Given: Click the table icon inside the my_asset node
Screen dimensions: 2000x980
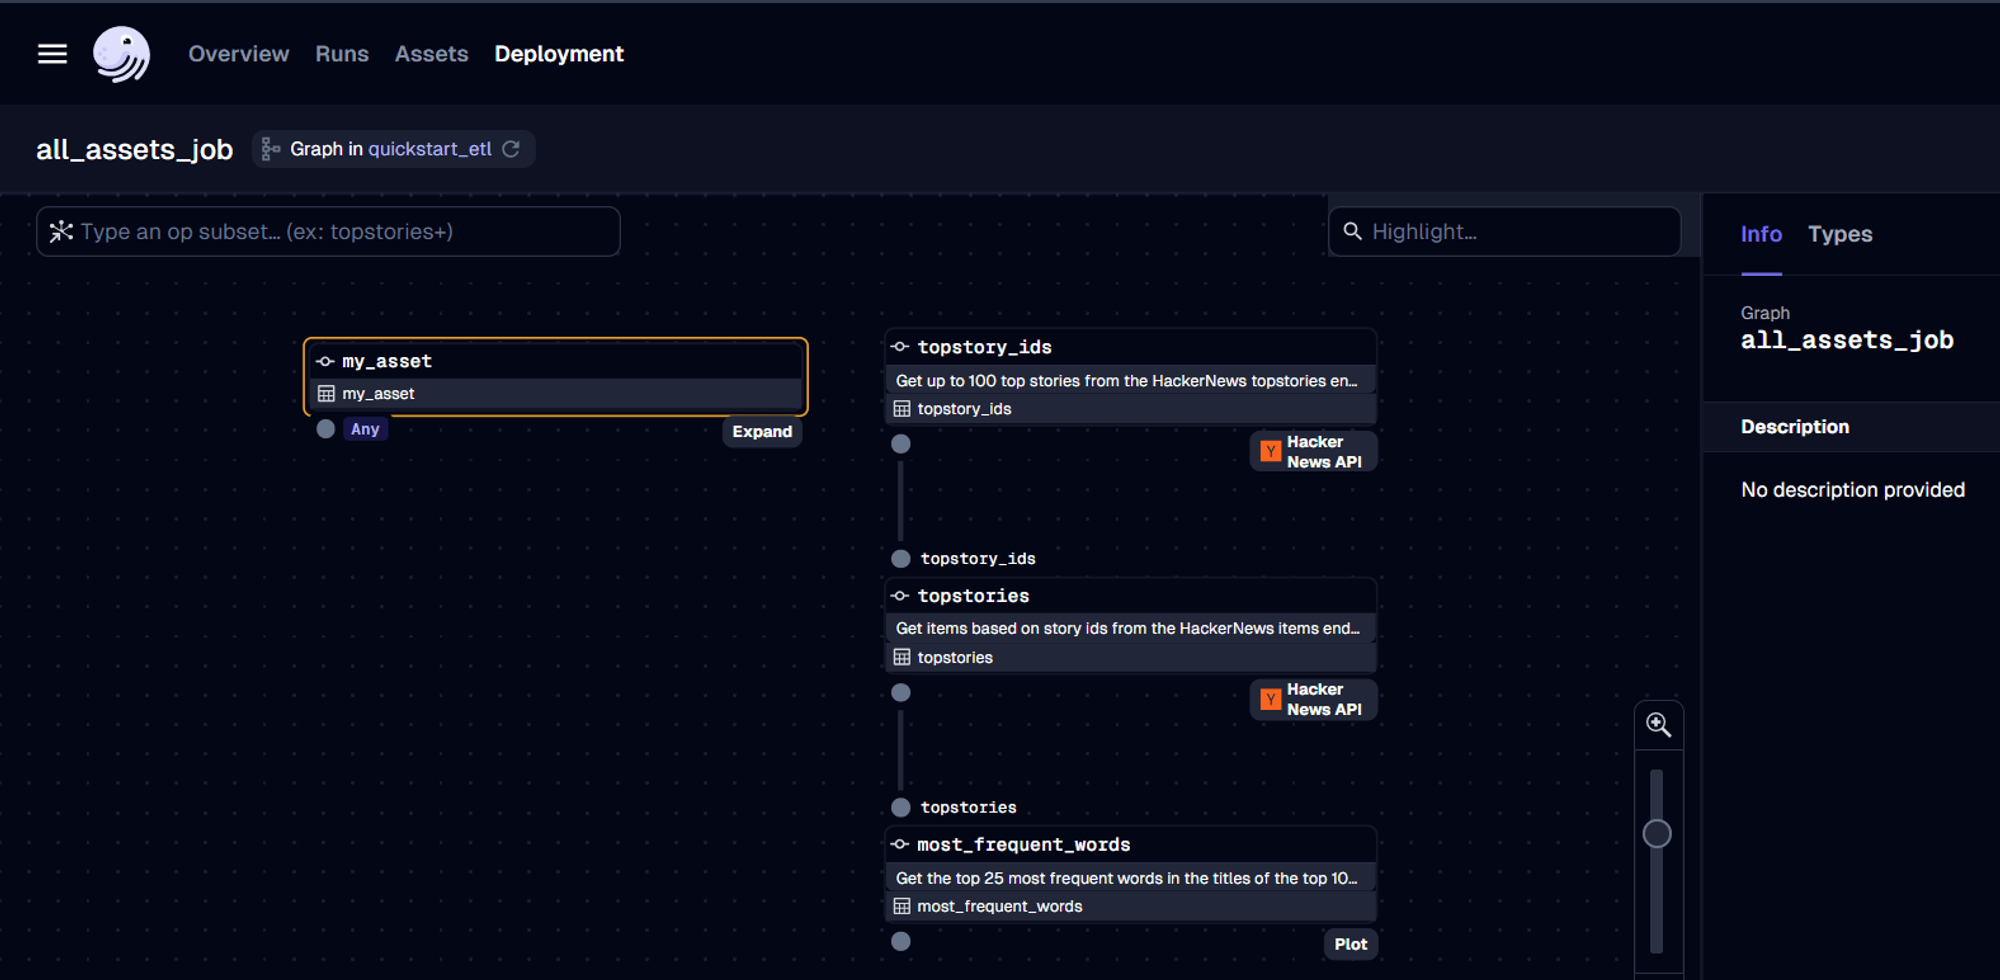Looking at the screenshot, I should 327,393.
